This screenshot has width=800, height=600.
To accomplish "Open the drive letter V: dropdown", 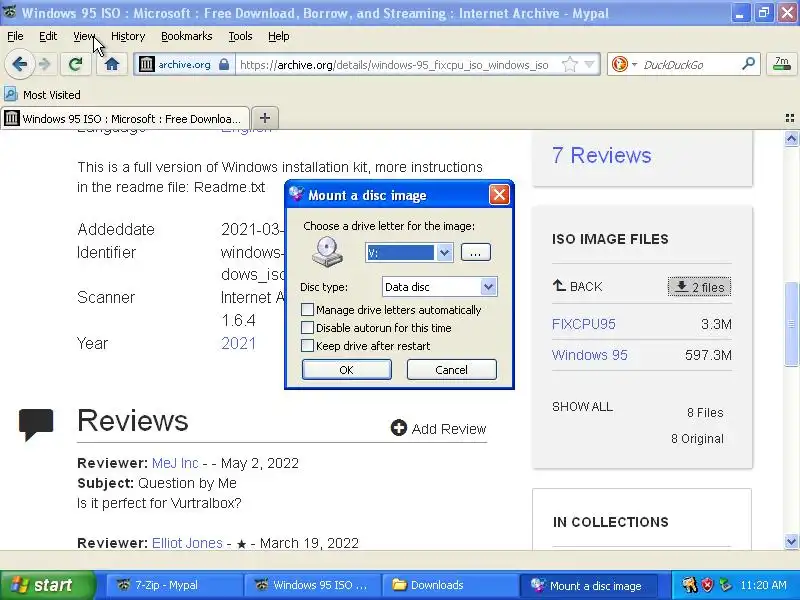I will pyautogui.click(x=444, y=253).
